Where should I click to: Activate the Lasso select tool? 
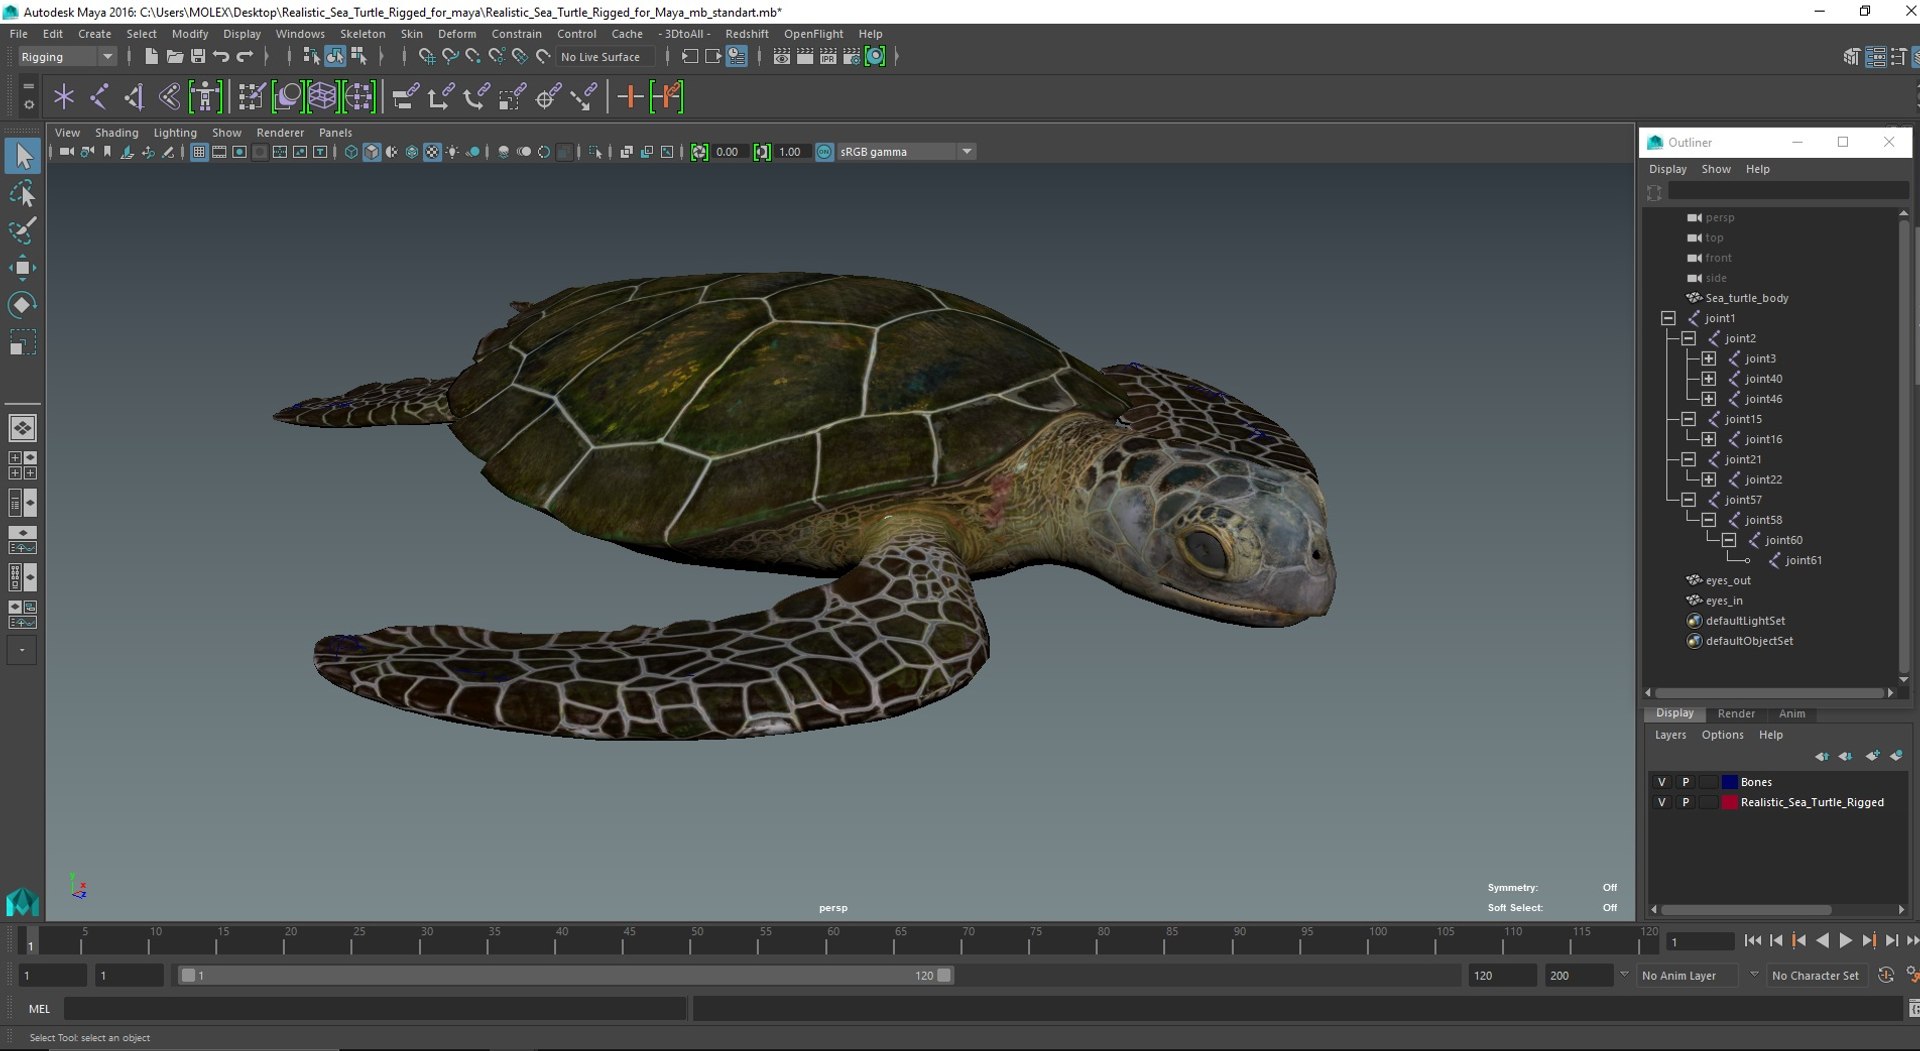point(22,194)
